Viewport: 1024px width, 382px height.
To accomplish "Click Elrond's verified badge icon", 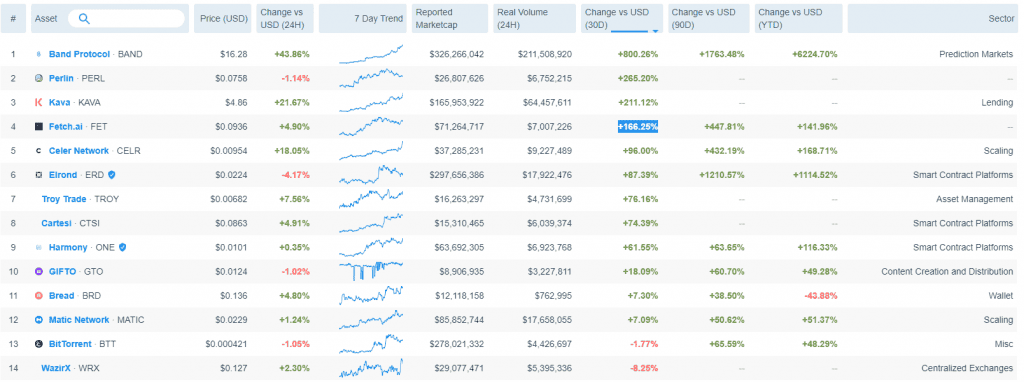I will click(x=112, y=175).
